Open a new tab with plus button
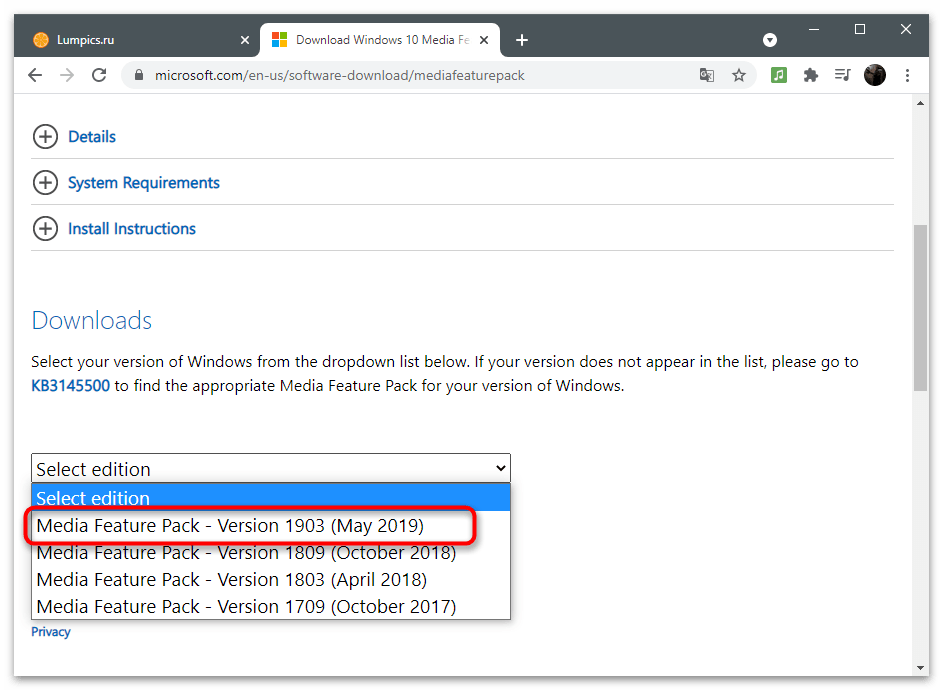 coord(522,40)
